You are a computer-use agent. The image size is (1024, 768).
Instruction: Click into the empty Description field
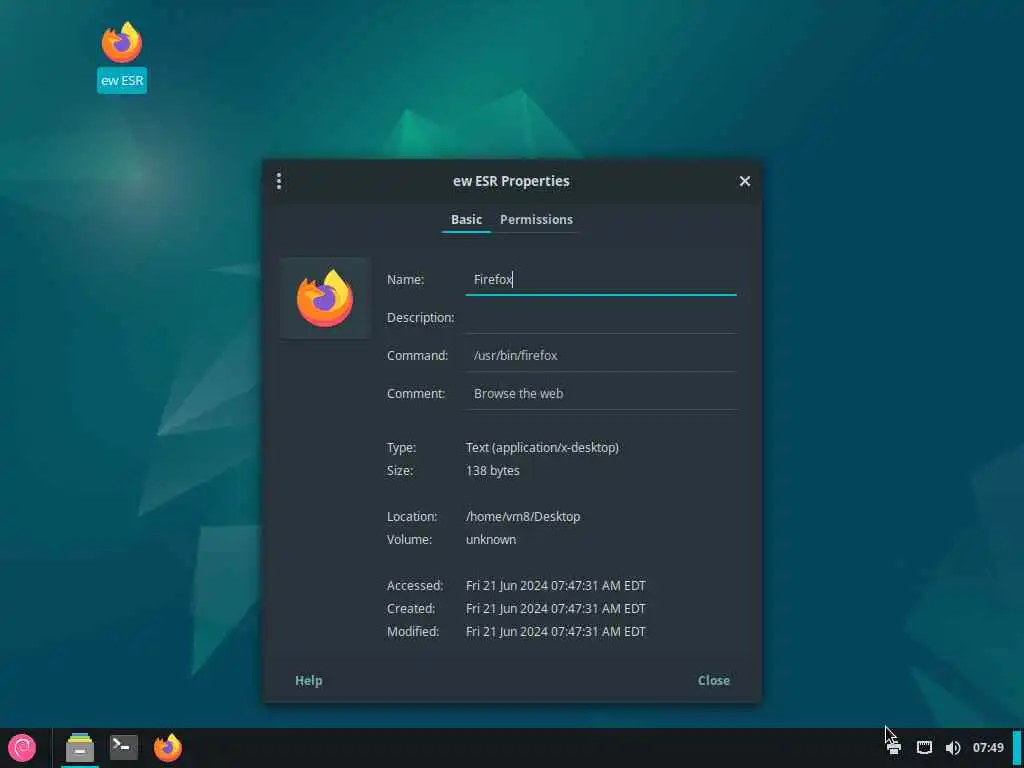pos(601,317)
